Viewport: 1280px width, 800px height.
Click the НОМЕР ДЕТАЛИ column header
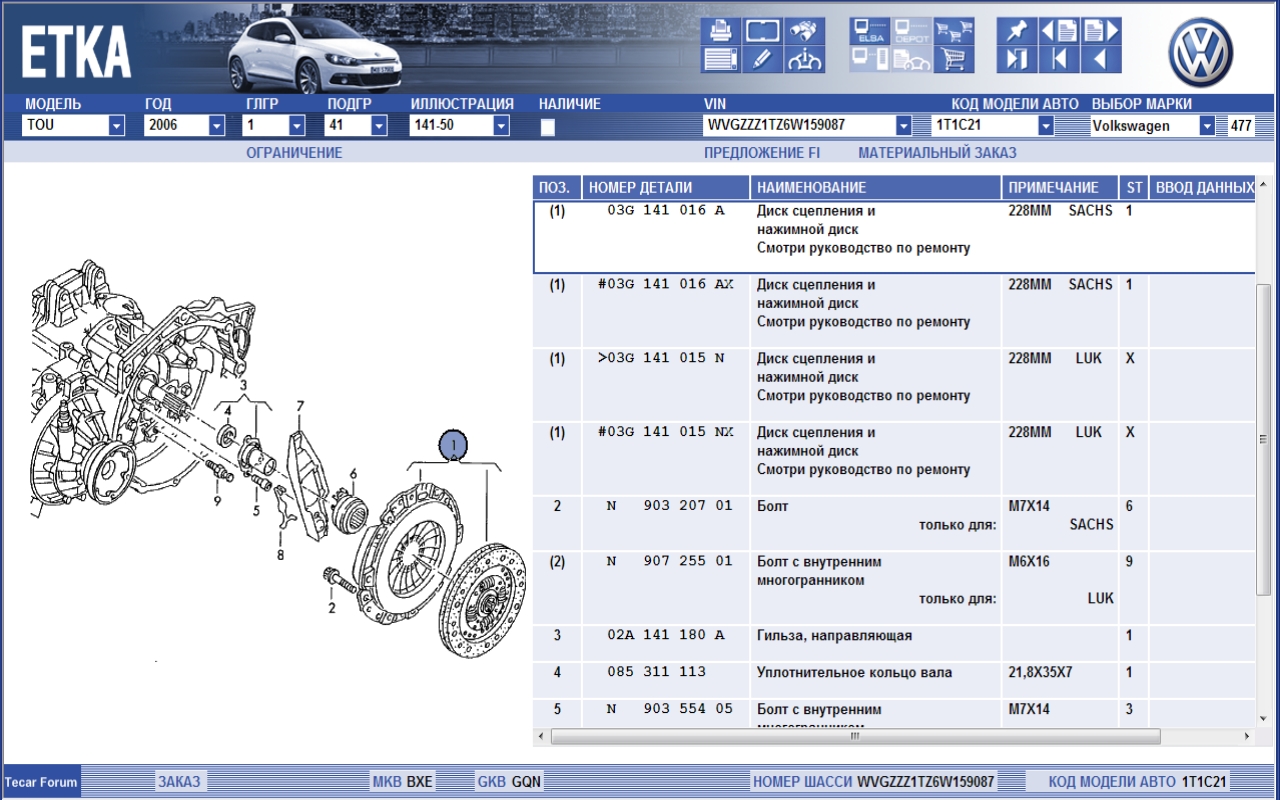[x=666, y=187]
